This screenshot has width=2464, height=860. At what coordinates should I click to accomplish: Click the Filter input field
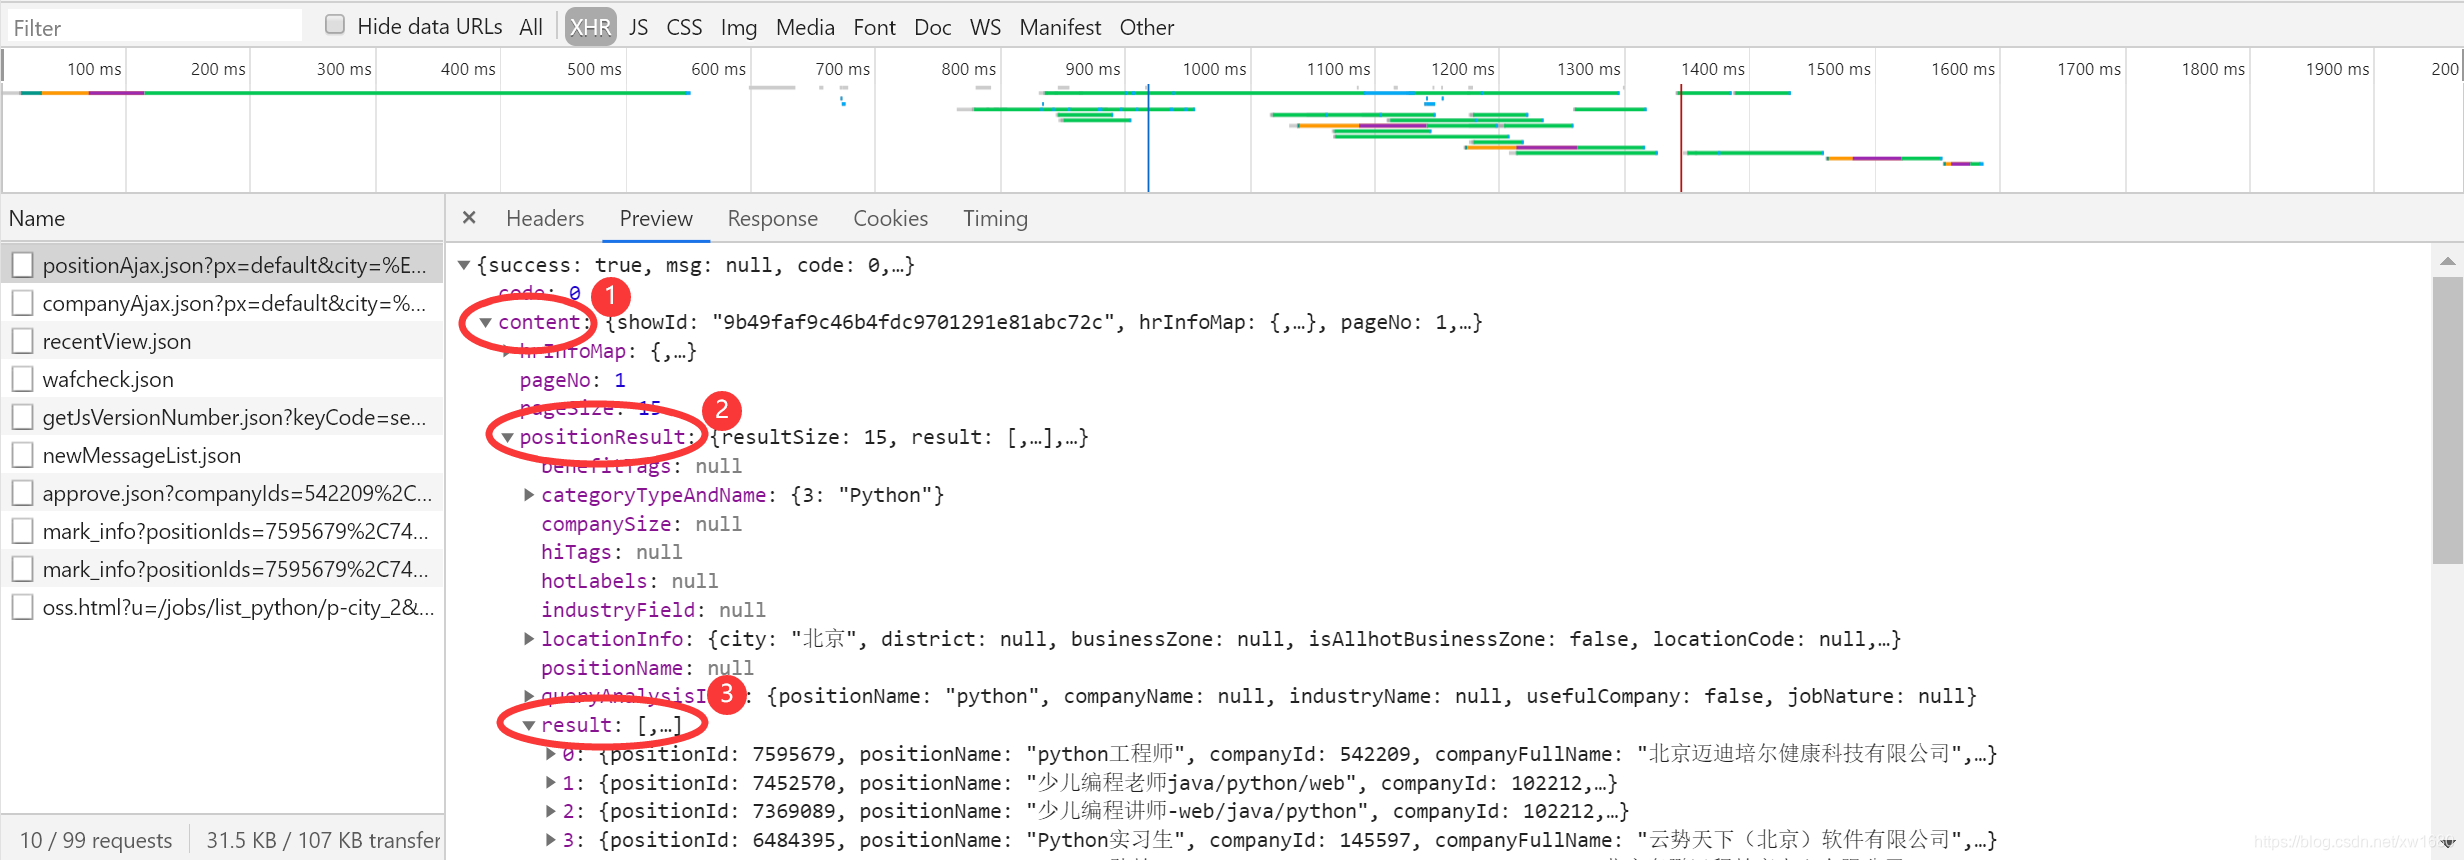[x=153, y=27]
